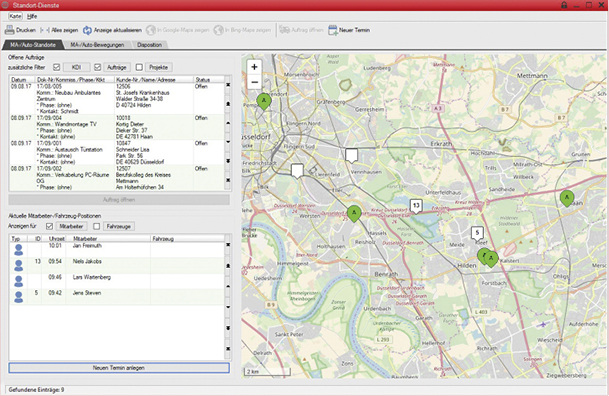The height and width of the screenshot is (396, 609).
Task: Uncheck the Aufträge filter checkbox
Action: point(97,67)
